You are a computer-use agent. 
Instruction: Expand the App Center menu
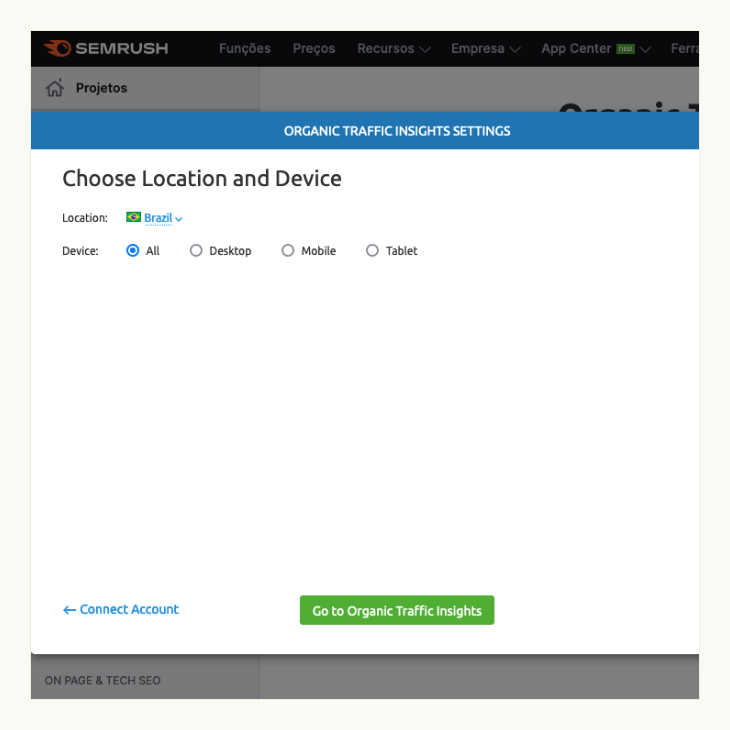coord(595,48)
